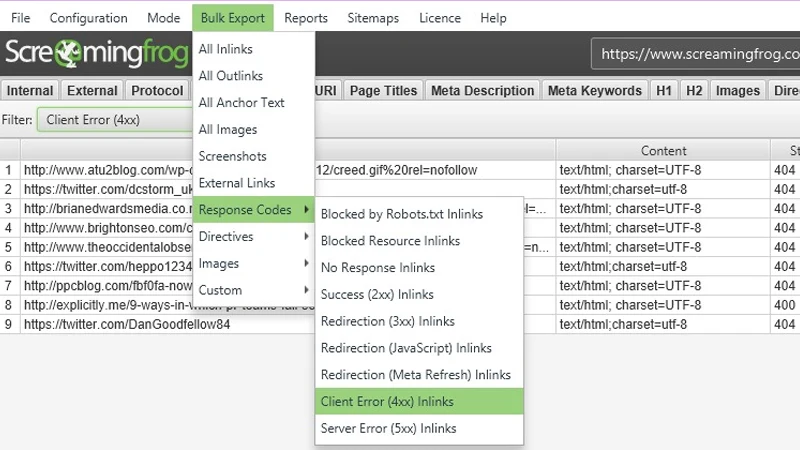Choose All Outlinks export
The image size is (800, 450).
[x=254, y=76]
